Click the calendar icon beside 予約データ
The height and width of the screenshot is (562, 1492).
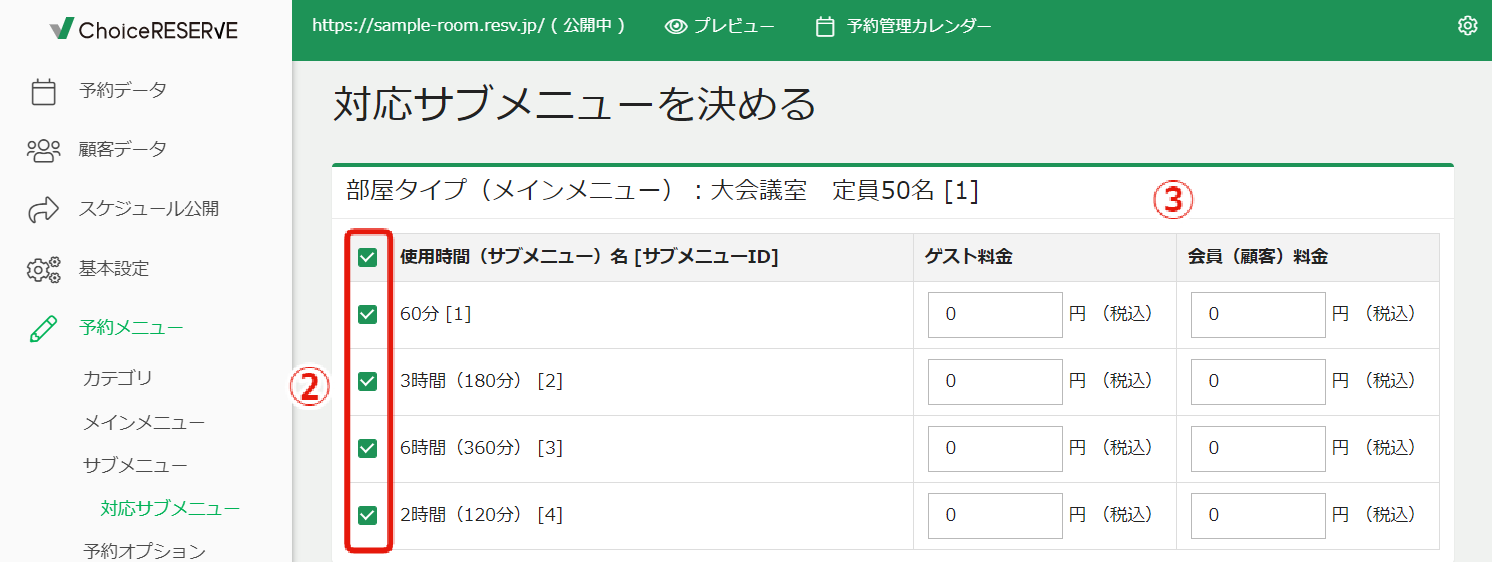tap(43, 91)
